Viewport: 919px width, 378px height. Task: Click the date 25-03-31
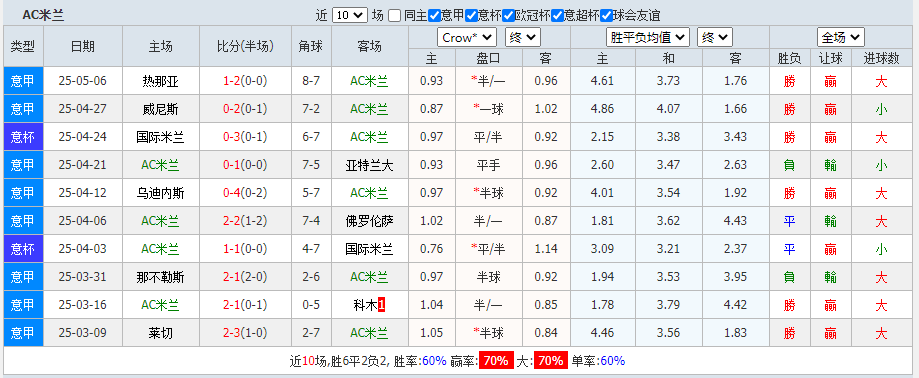tap(83, 277)
